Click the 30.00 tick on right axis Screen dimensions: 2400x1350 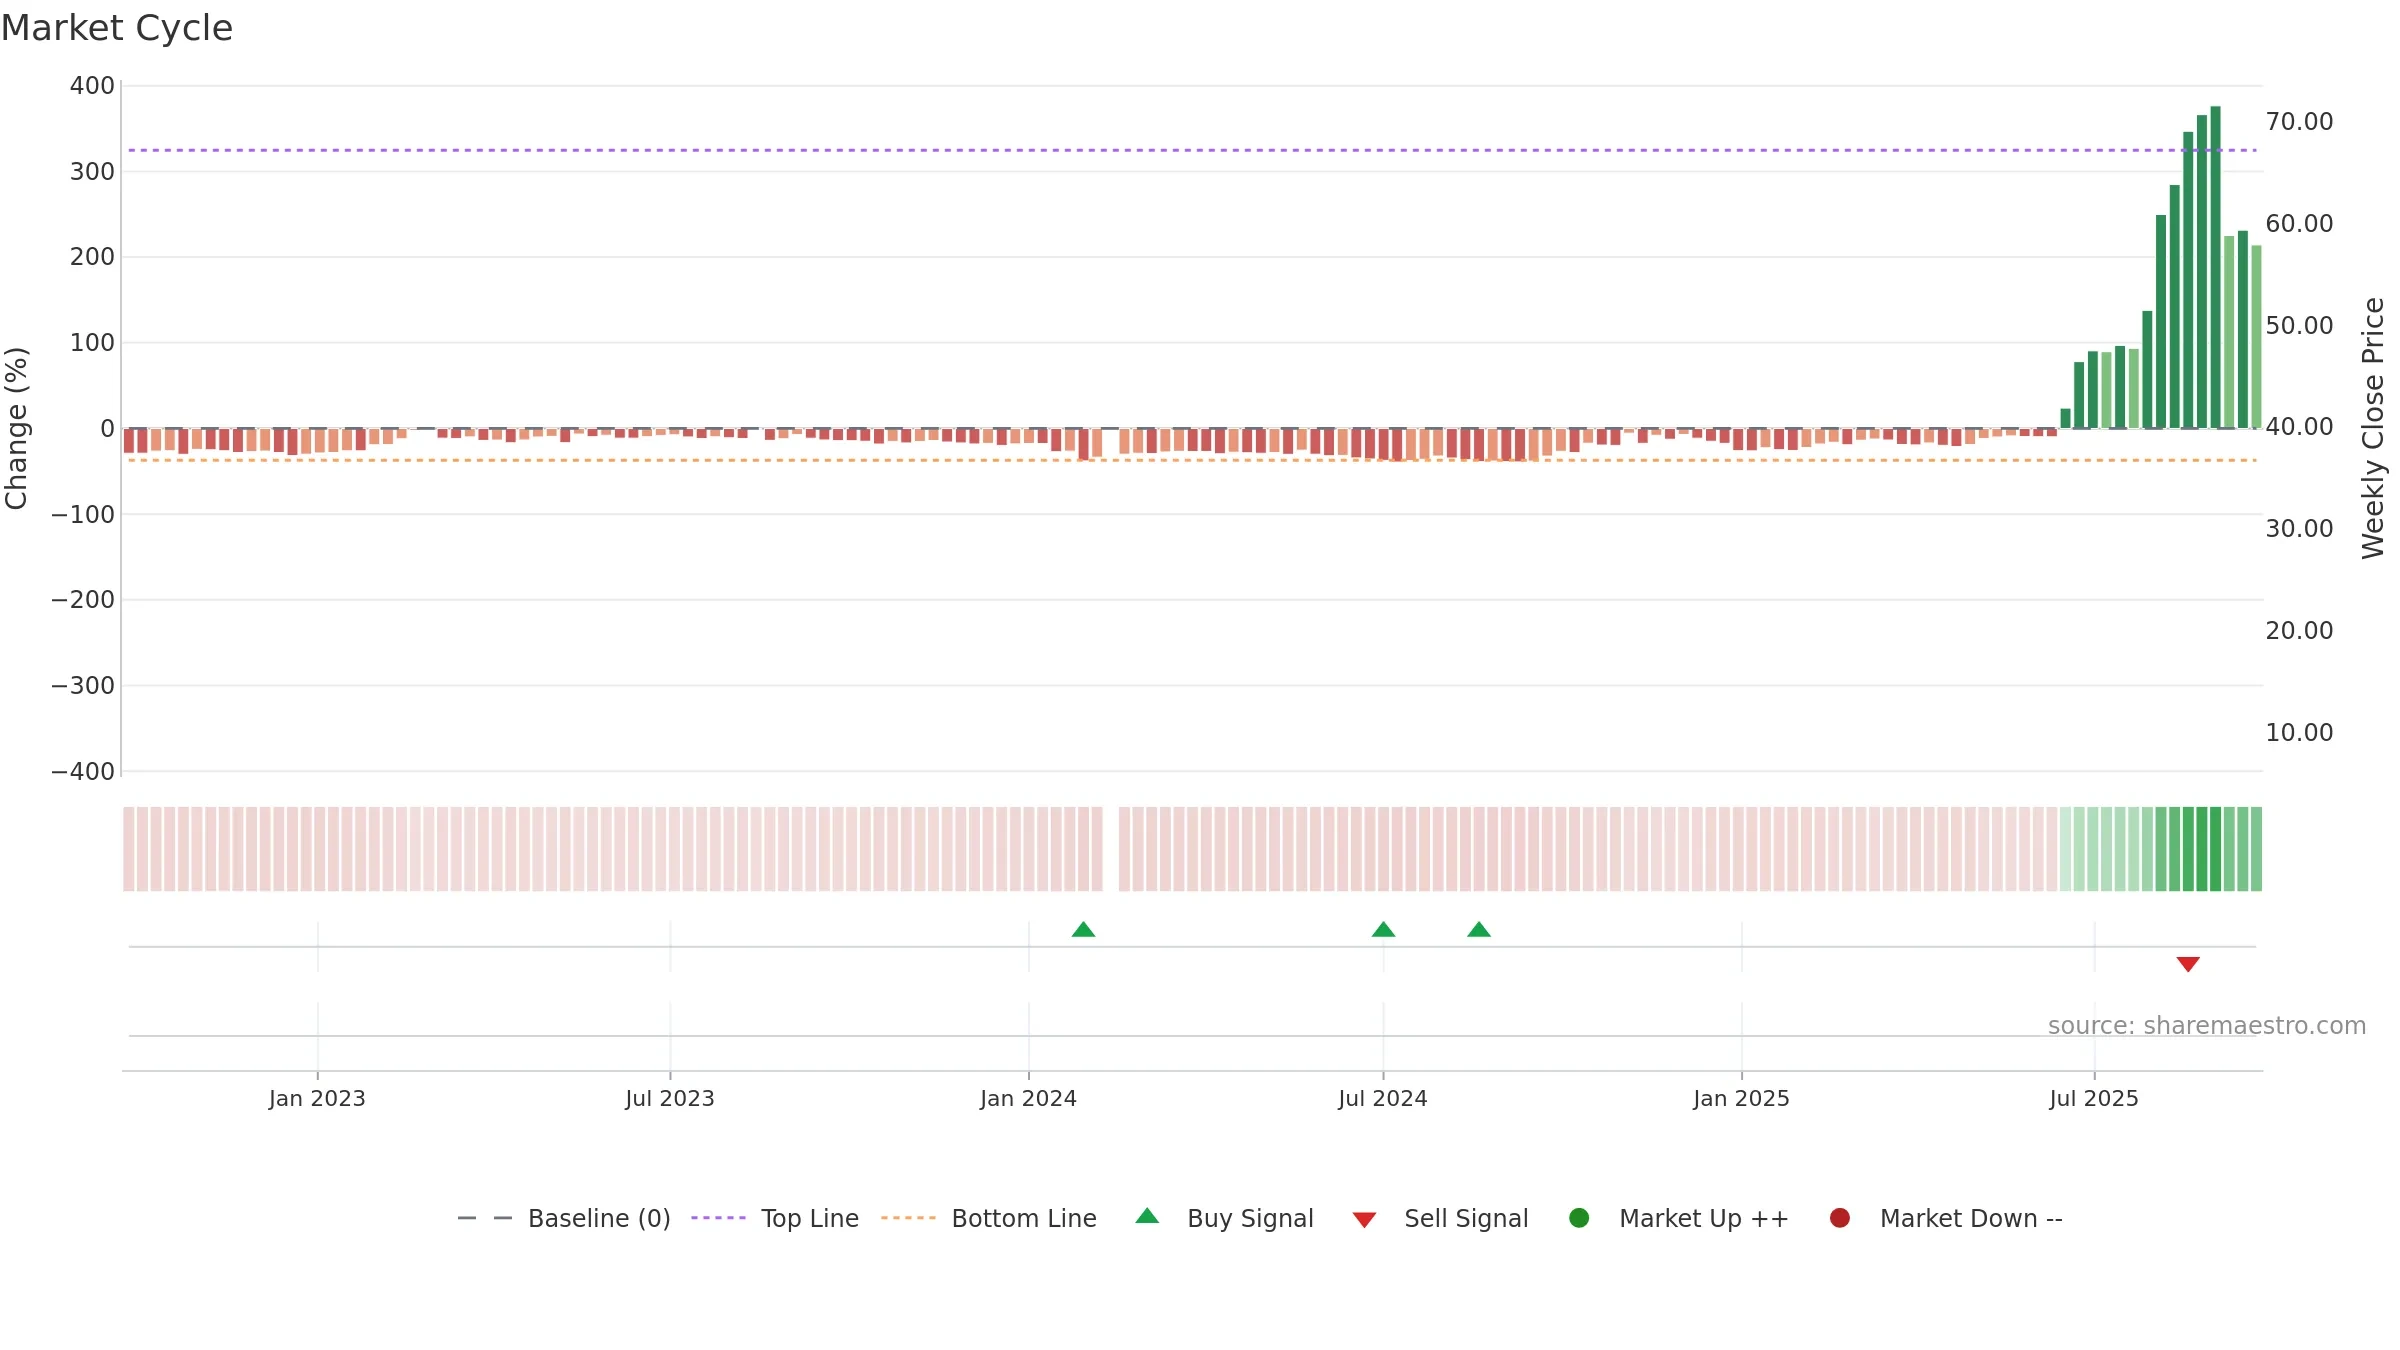(x=2299, y=529)
